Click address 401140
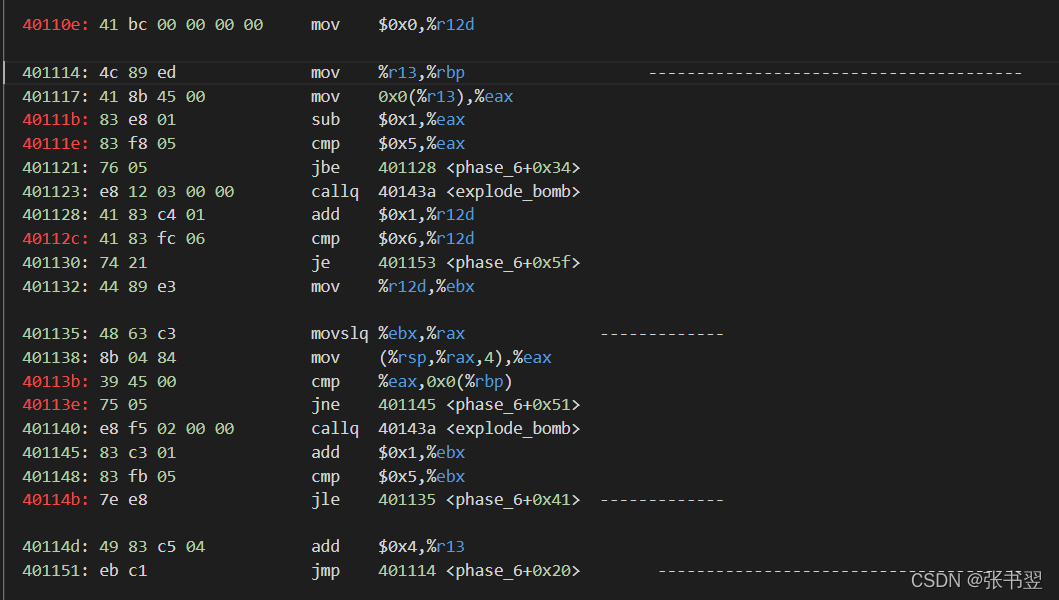The height and width of the screenshot is (600, 1059). pyautogui.click(x=55, y=429)
